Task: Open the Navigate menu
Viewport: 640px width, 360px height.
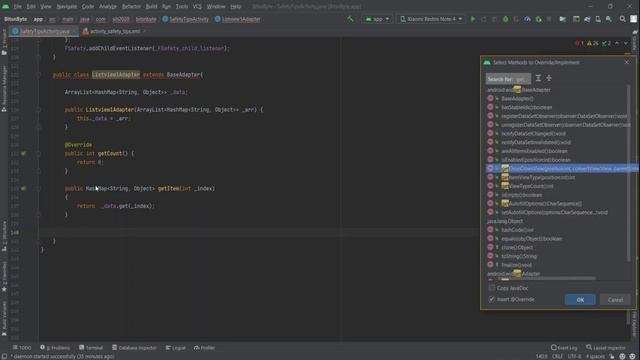Action: coord(67,7)
